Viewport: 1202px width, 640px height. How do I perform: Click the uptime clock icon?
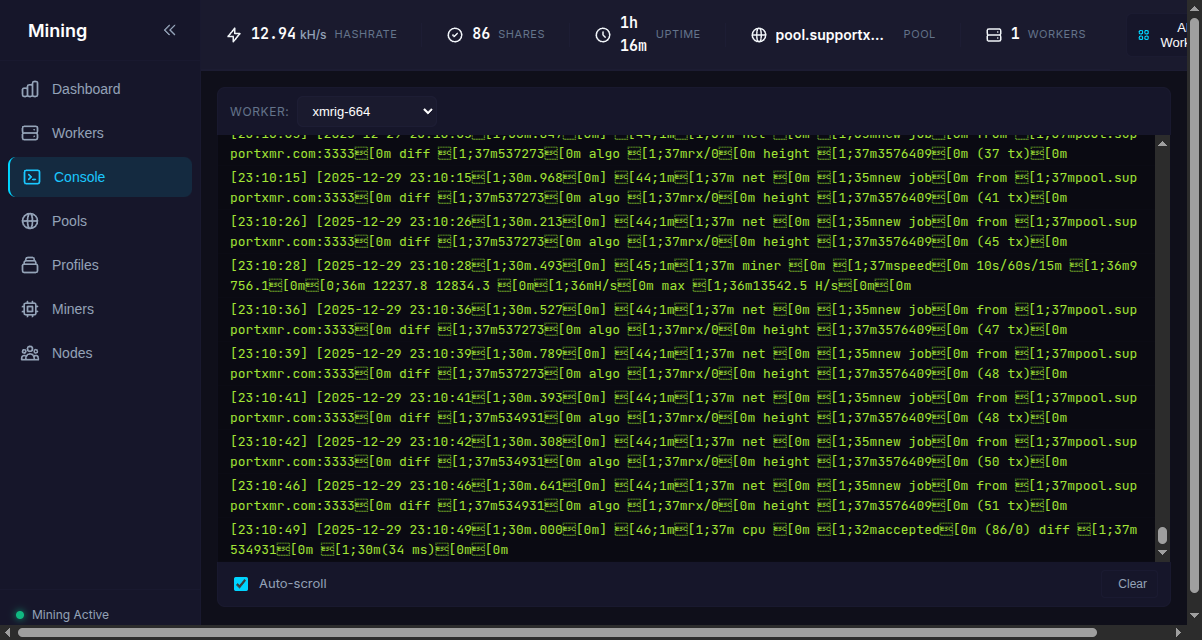point(602,35)
